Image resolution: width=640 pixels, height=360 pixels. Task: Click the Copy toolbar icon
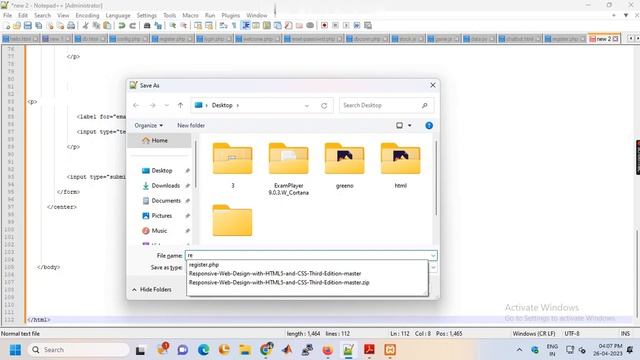point(96,25)
